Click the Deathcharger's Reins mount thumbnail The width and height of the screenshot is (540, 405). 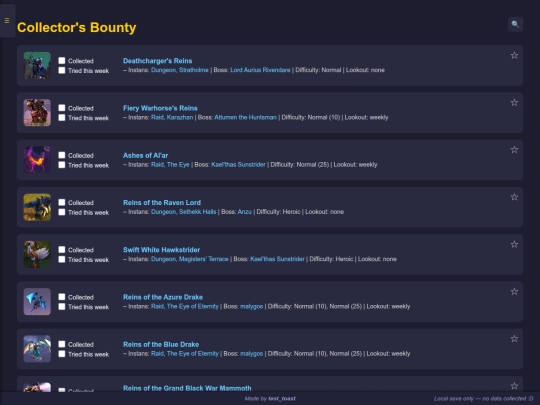[x=37, y=65]
